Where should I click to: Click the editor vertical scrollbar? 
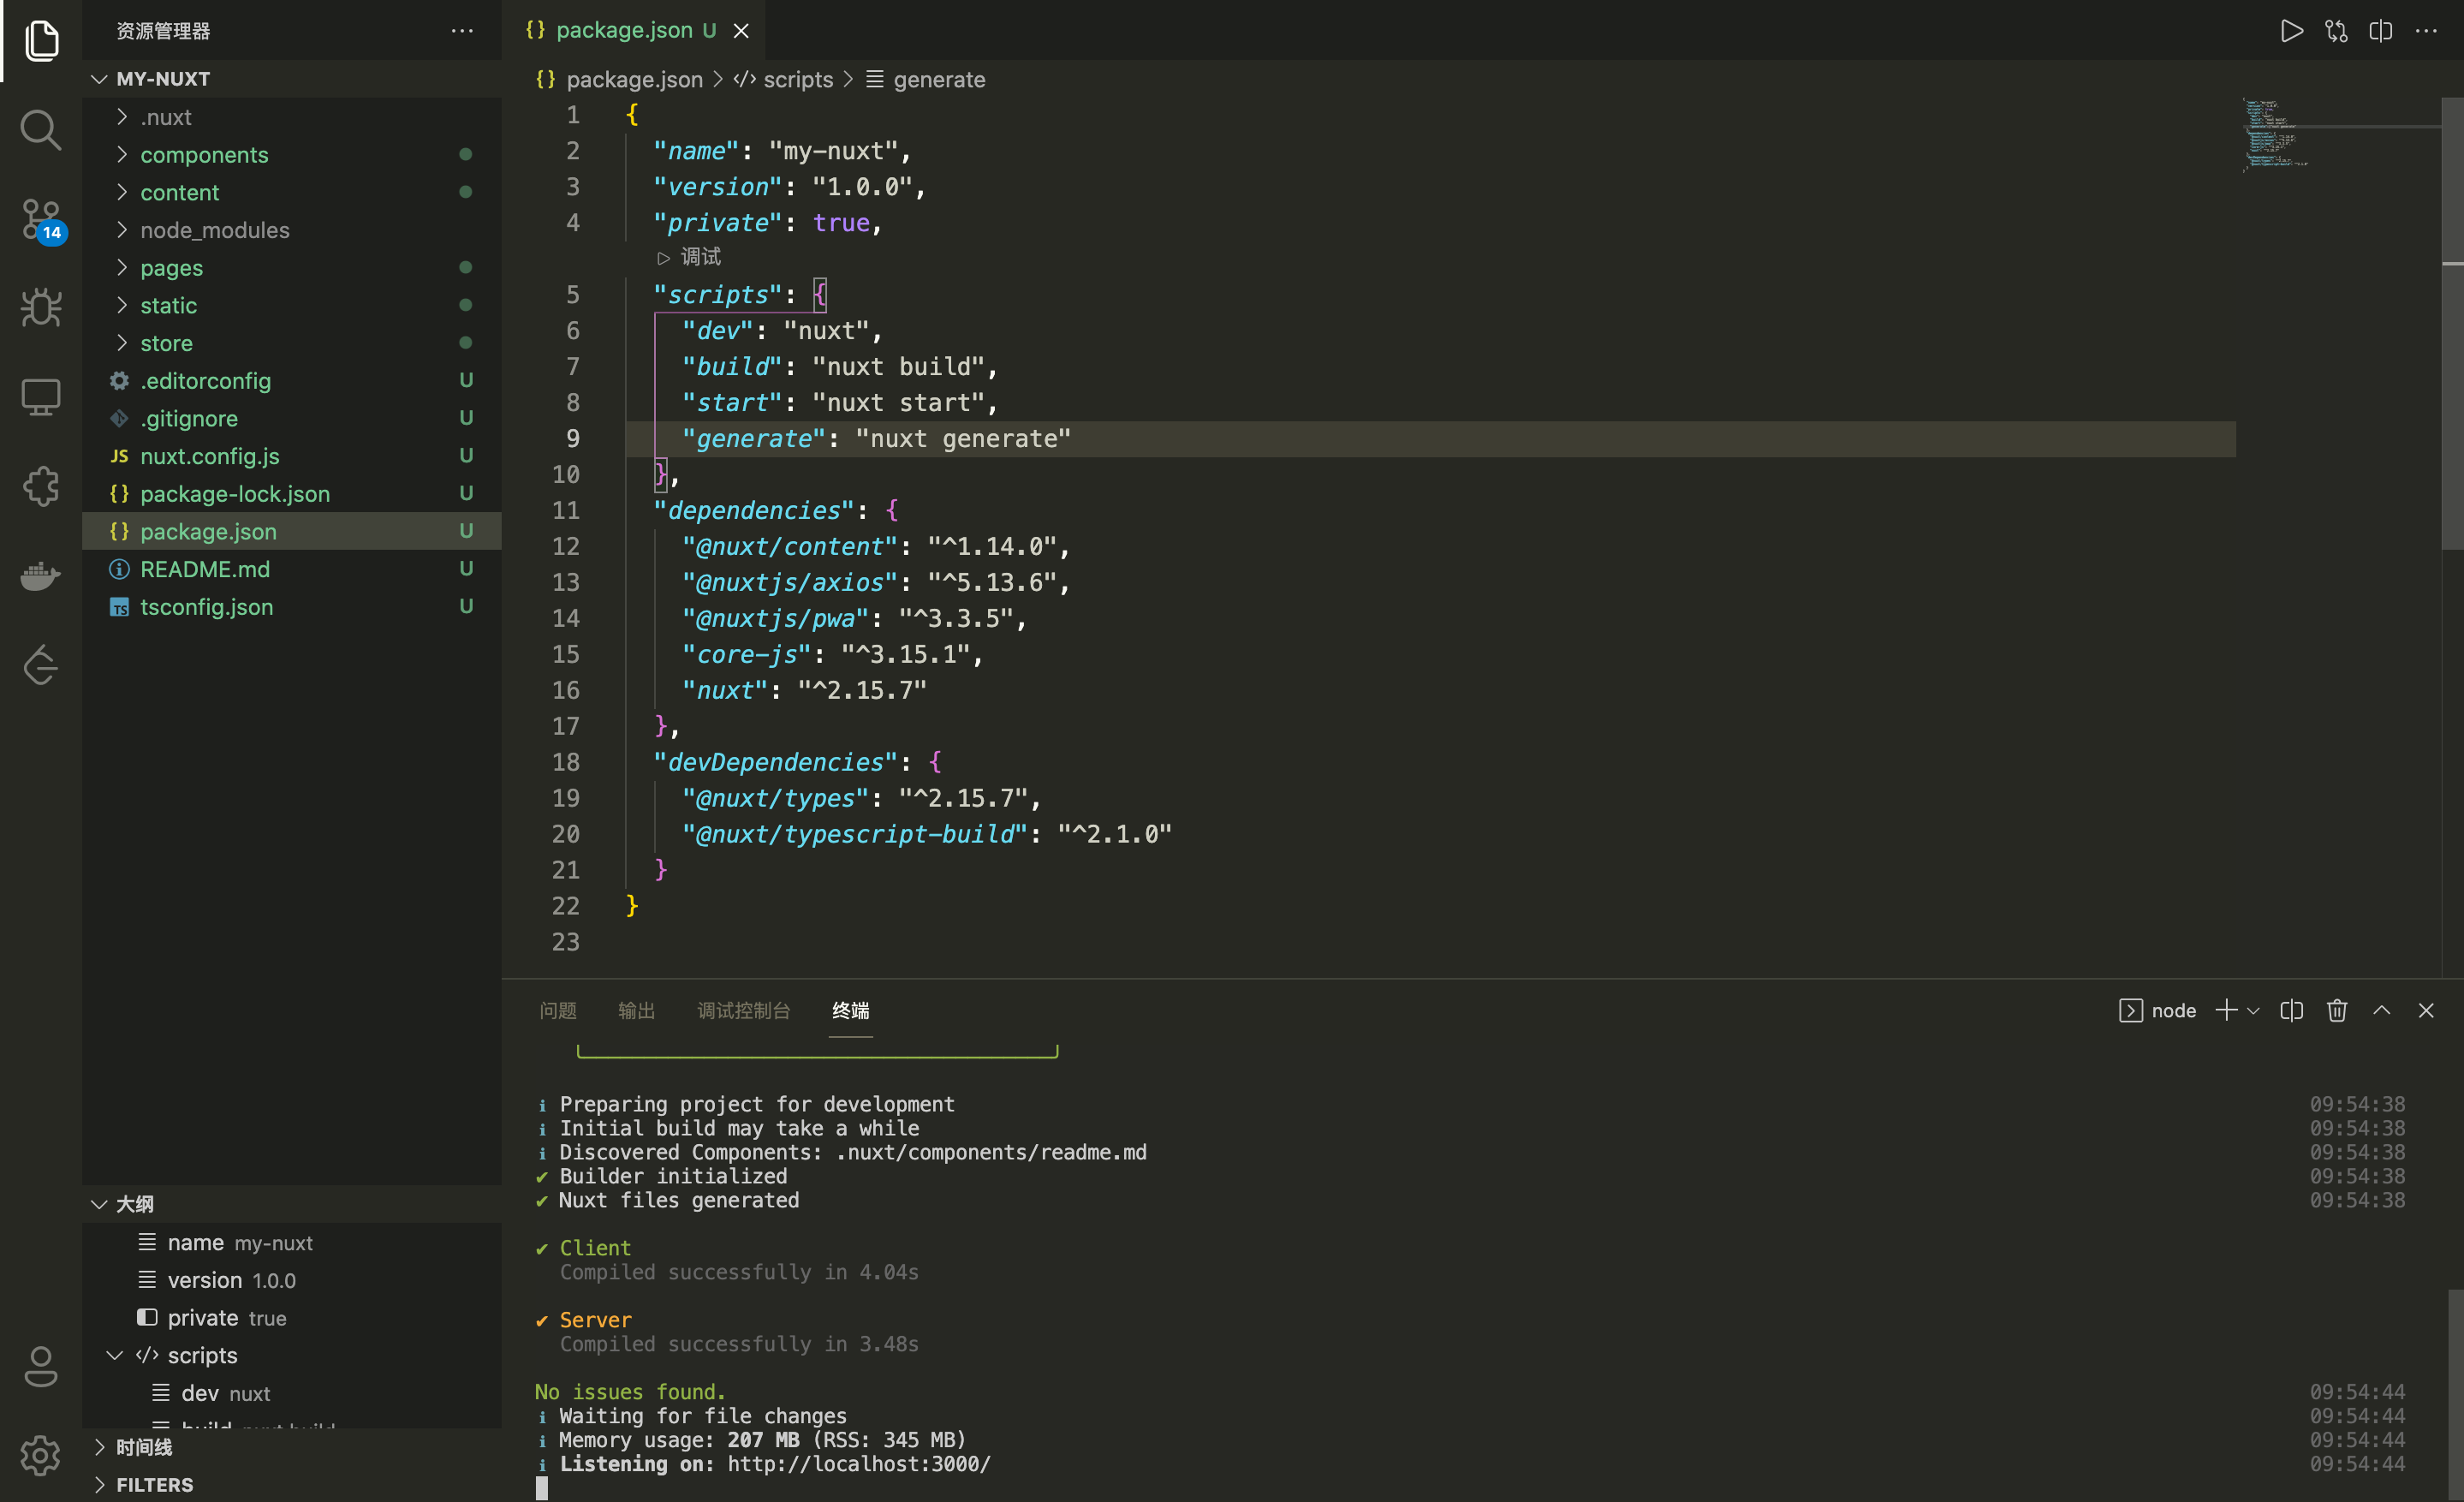tap(2452, 323)
